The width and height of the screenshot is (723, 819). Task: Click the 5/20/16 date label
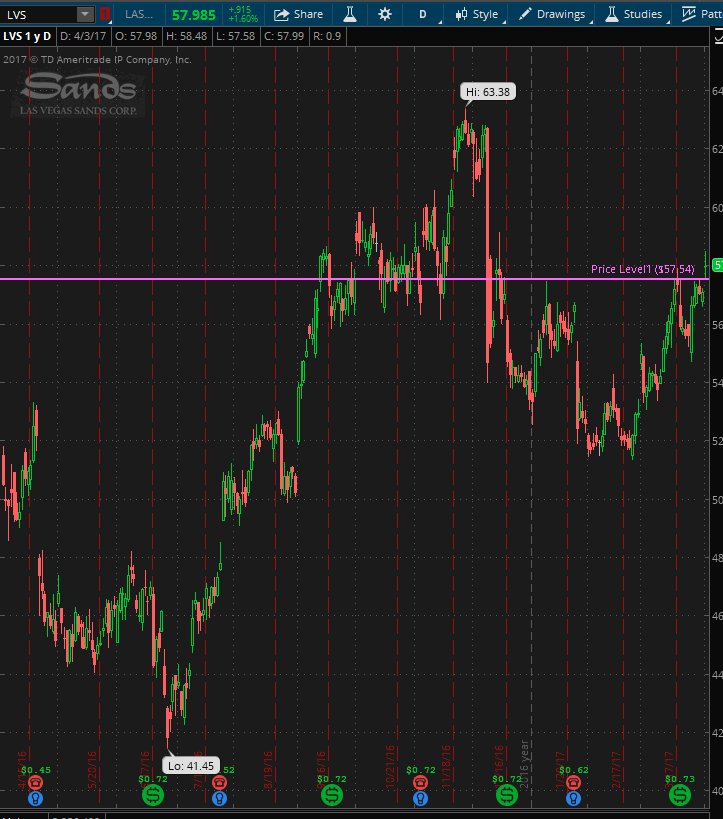[x=92, y=770]
